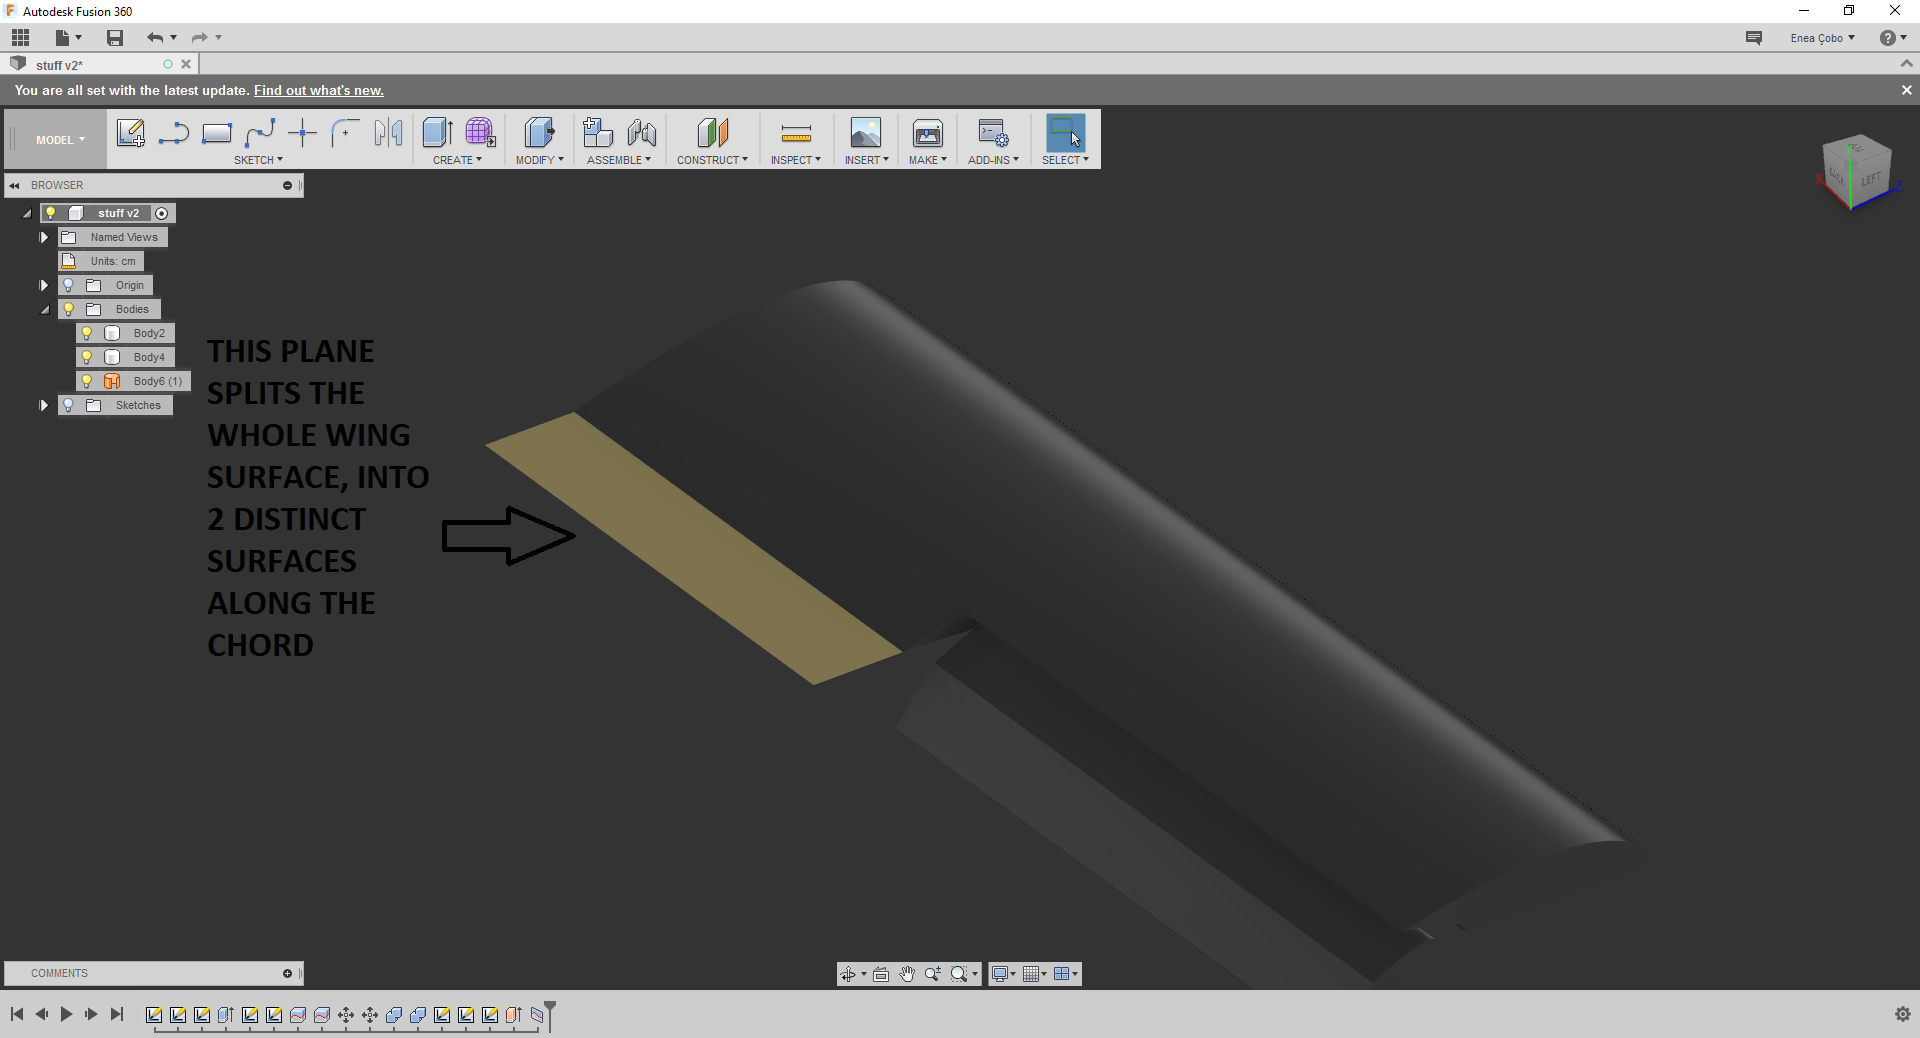Viewport: 1920px width, 1038px height.
Task: Toggle visibility of Body4
Action: (87, 357)
